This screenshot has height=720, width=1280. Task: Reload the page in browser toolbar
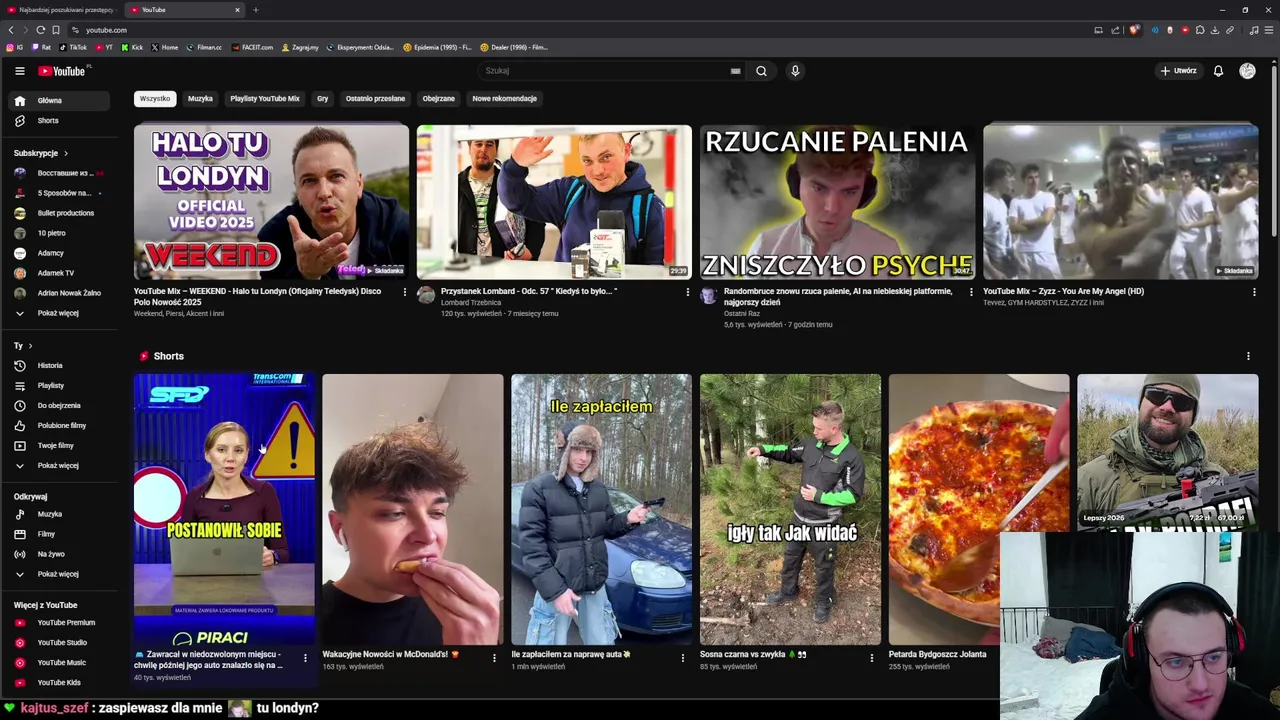[x=40, y=30]
